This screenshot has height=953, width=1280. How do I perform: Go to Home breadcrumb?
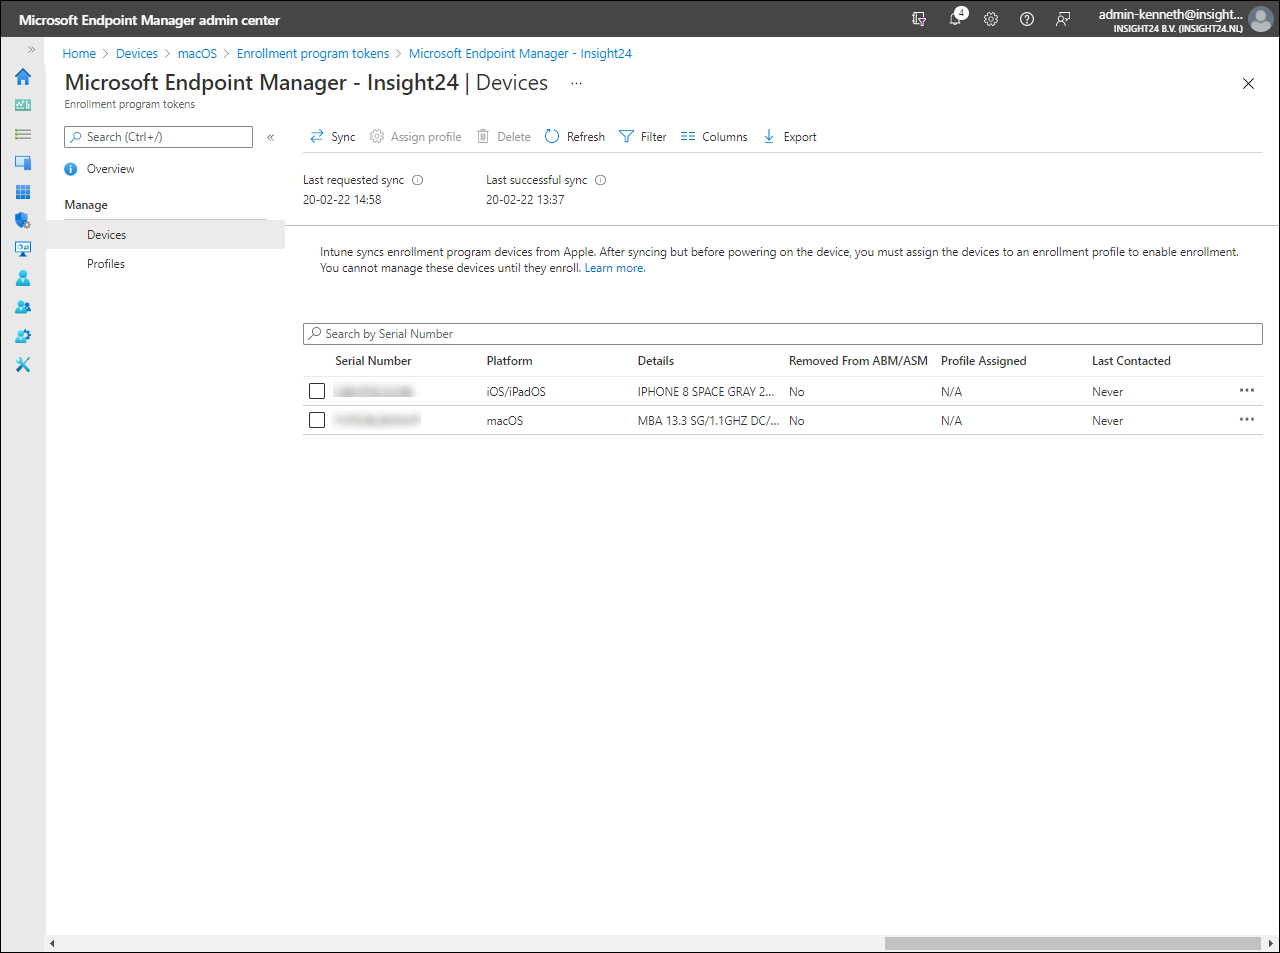[79, 54]
